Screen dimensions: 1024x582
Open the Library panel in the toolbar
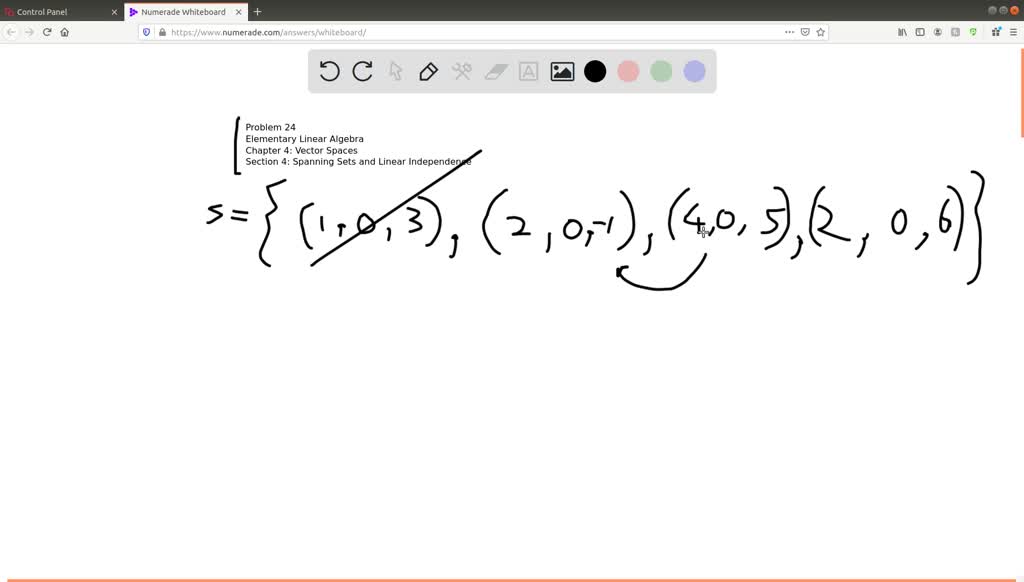pos(902,31)
